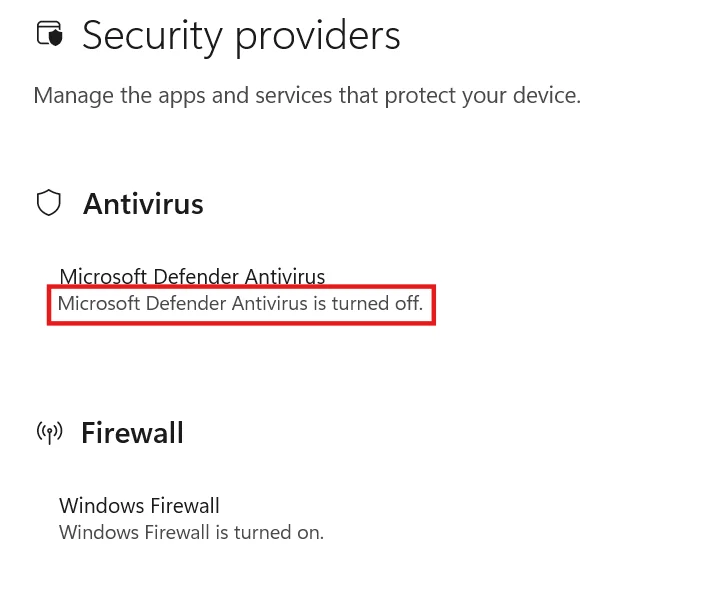This screenshot has width=712, height=612.
Task: Click the word "providers" in the page title
Action: pyautogui.click(x=317, y=36)
